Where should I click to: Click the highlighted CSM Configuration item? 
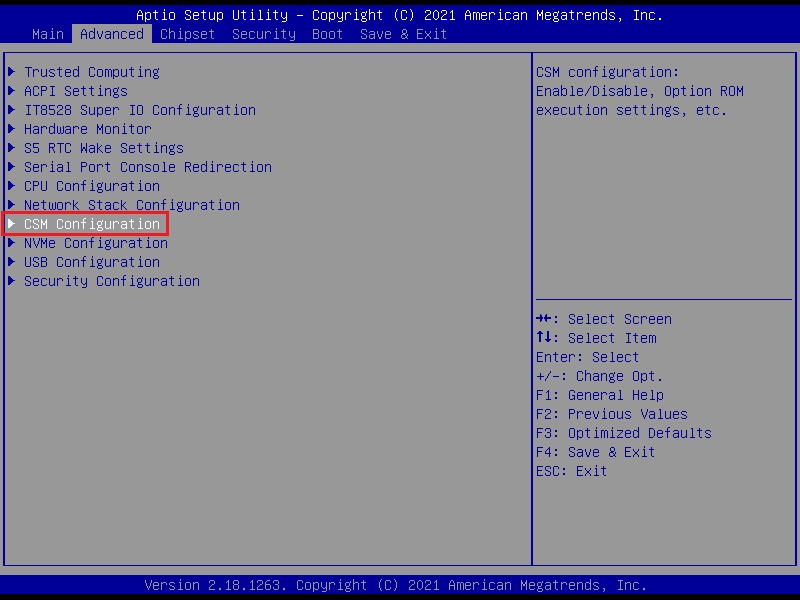pyautogui.click(x=91, y=224)
